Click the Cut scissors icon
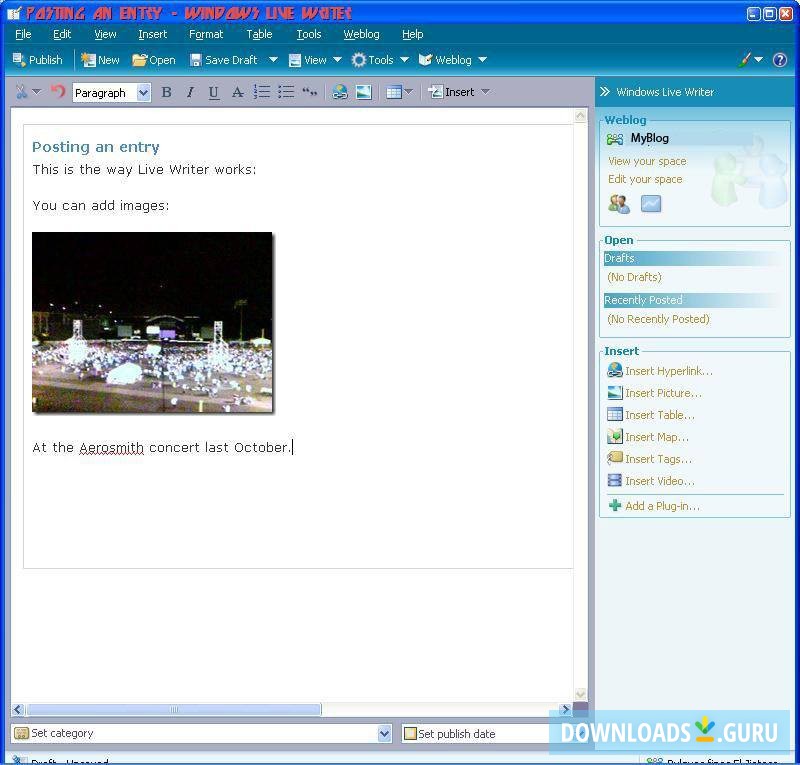The height and width of the screenshot is (765, 800). pyautogui.click(x=21, y=92)
